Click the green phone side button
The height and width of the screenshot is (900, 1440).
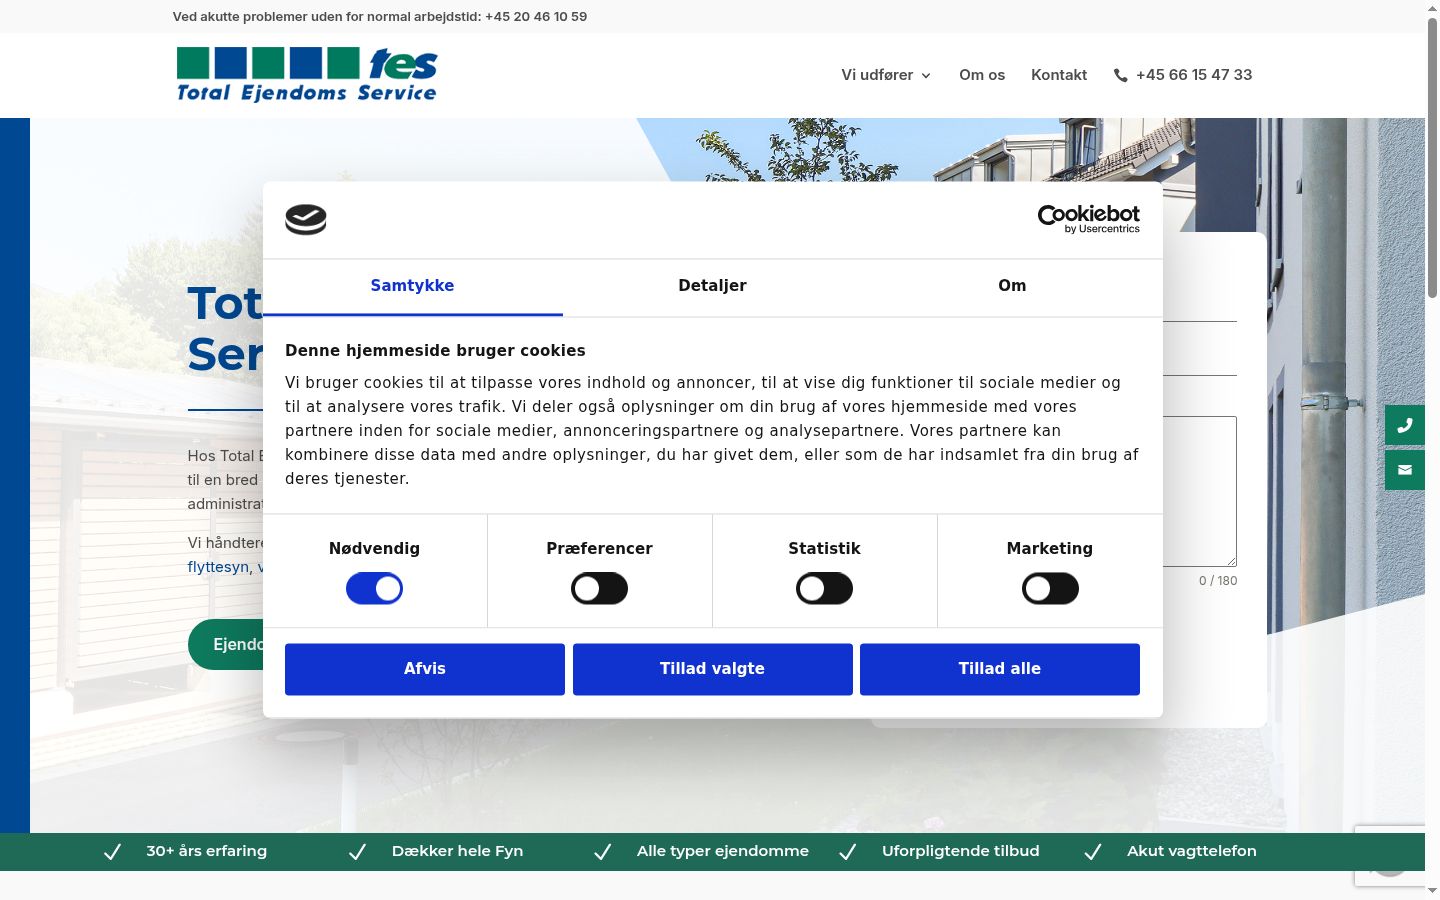[1405, 425]
